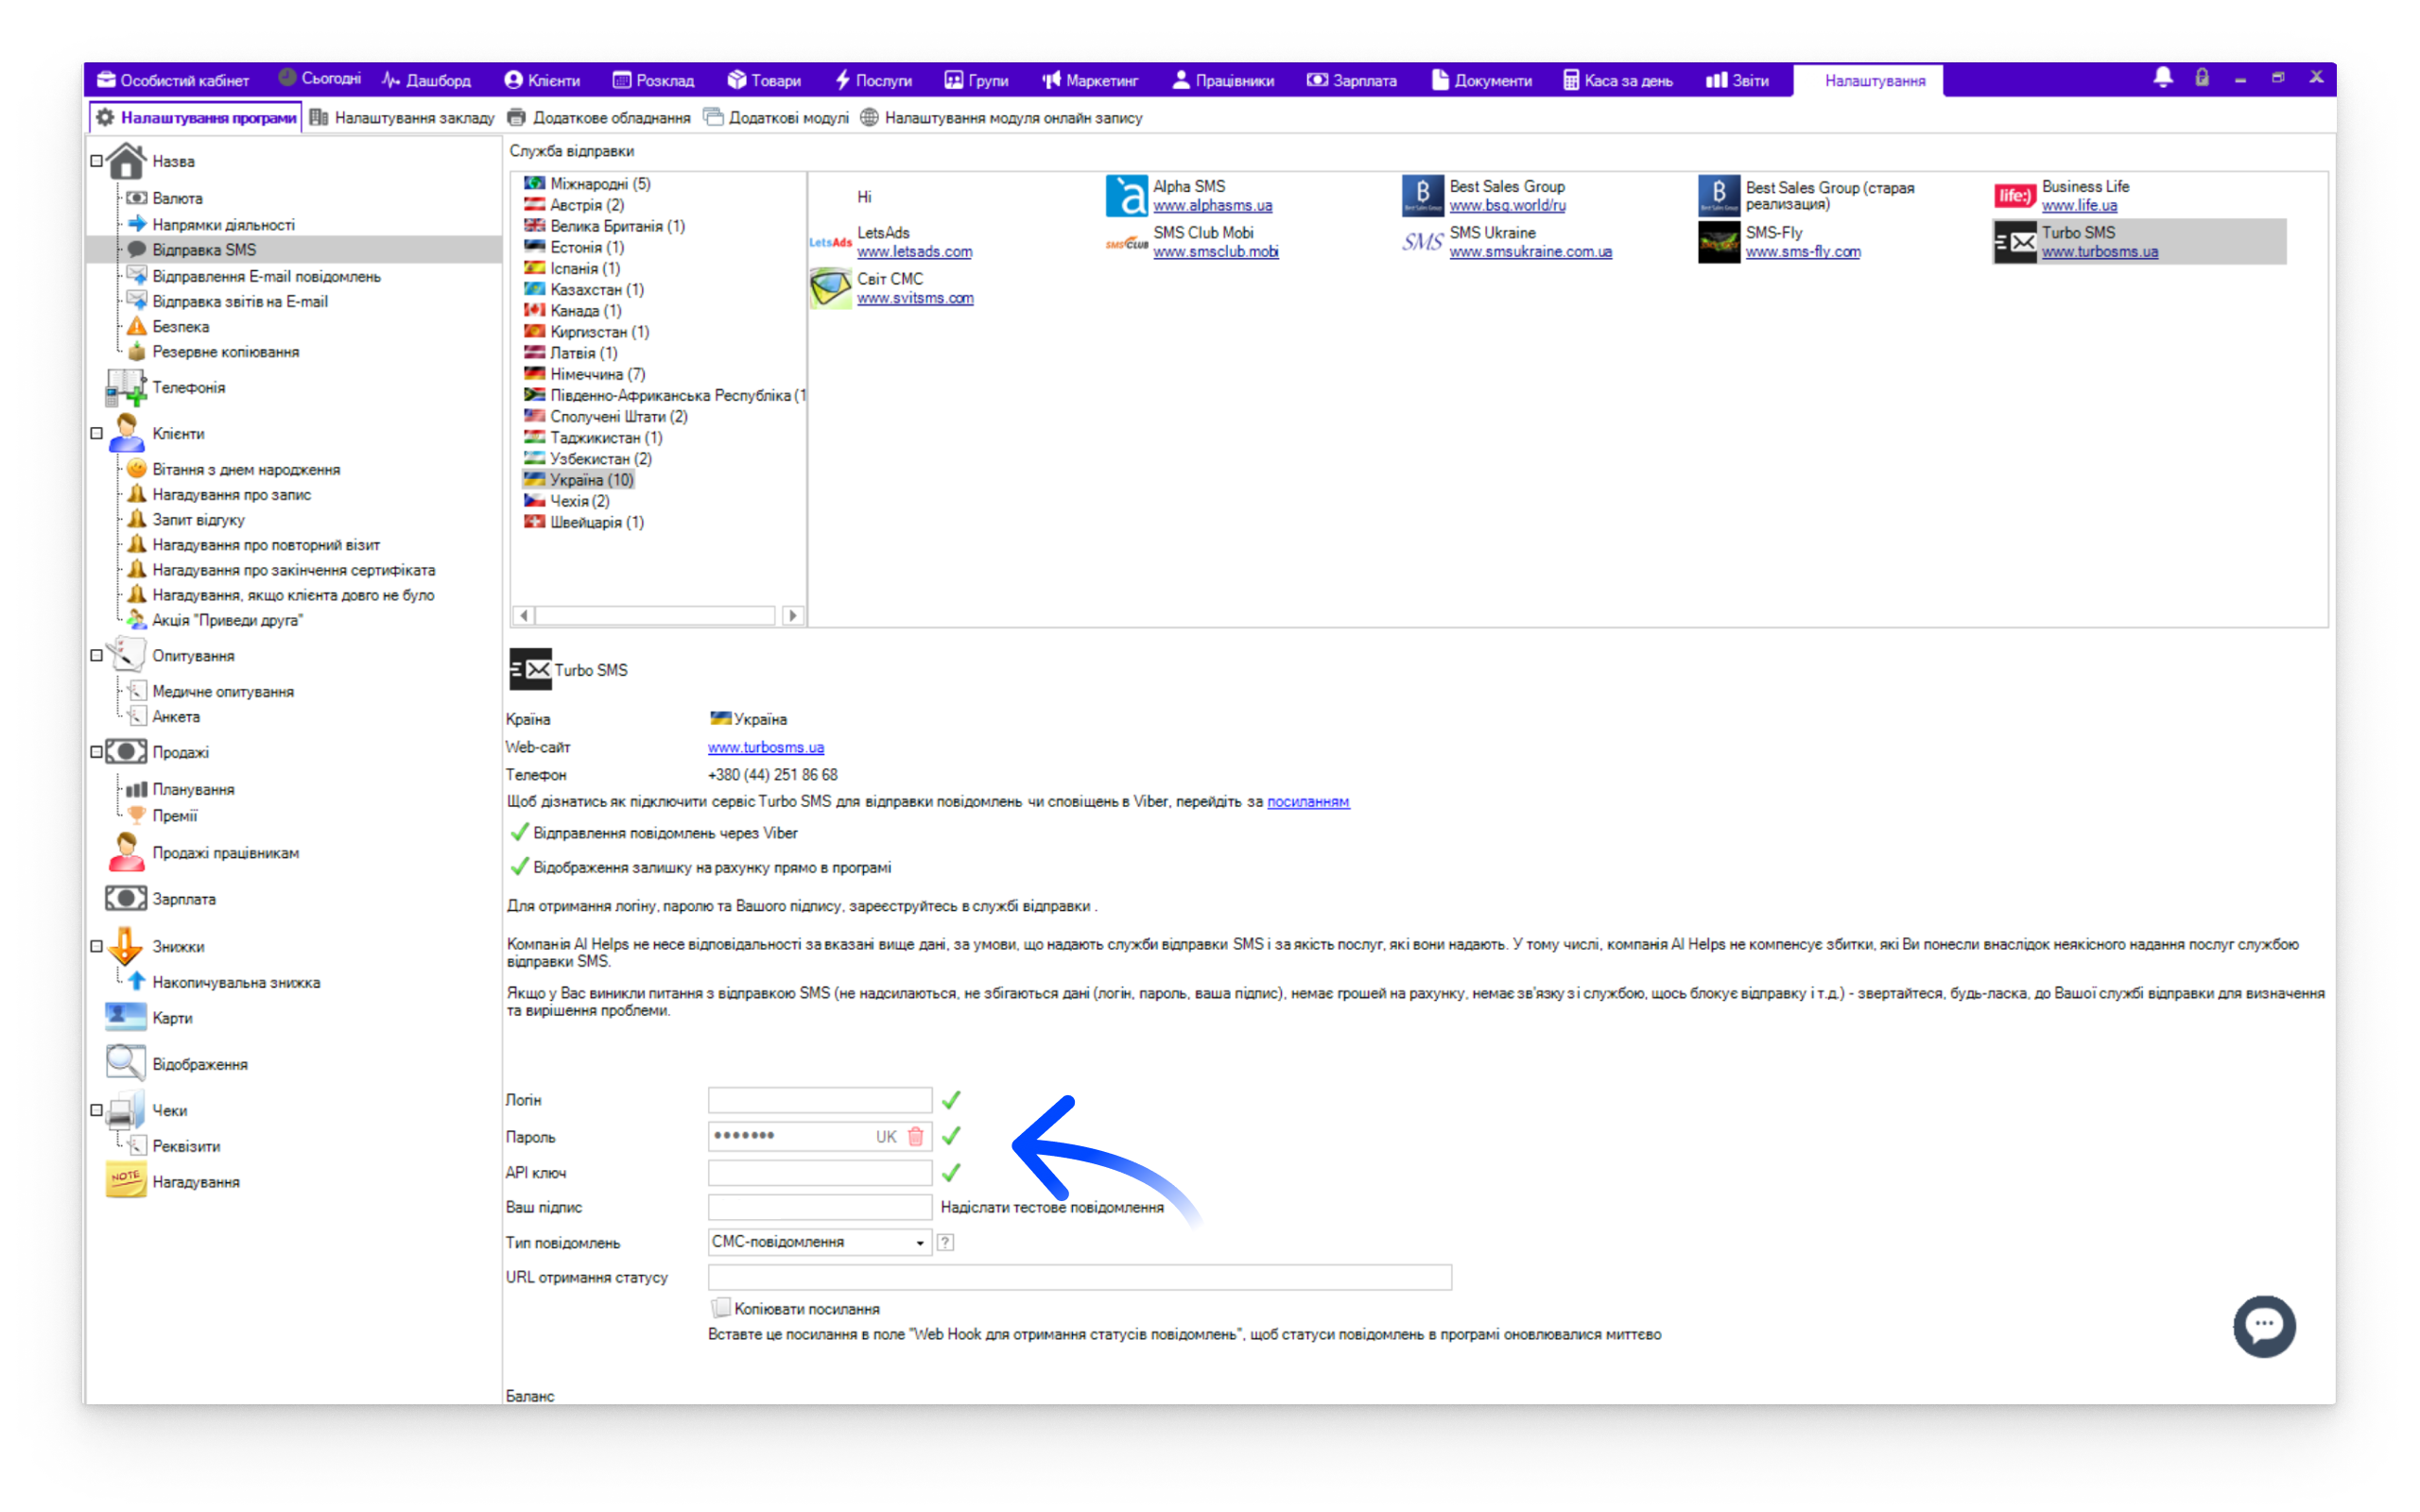
Task: Focus URL отримання статусу field
Action: point(1079,1277)
